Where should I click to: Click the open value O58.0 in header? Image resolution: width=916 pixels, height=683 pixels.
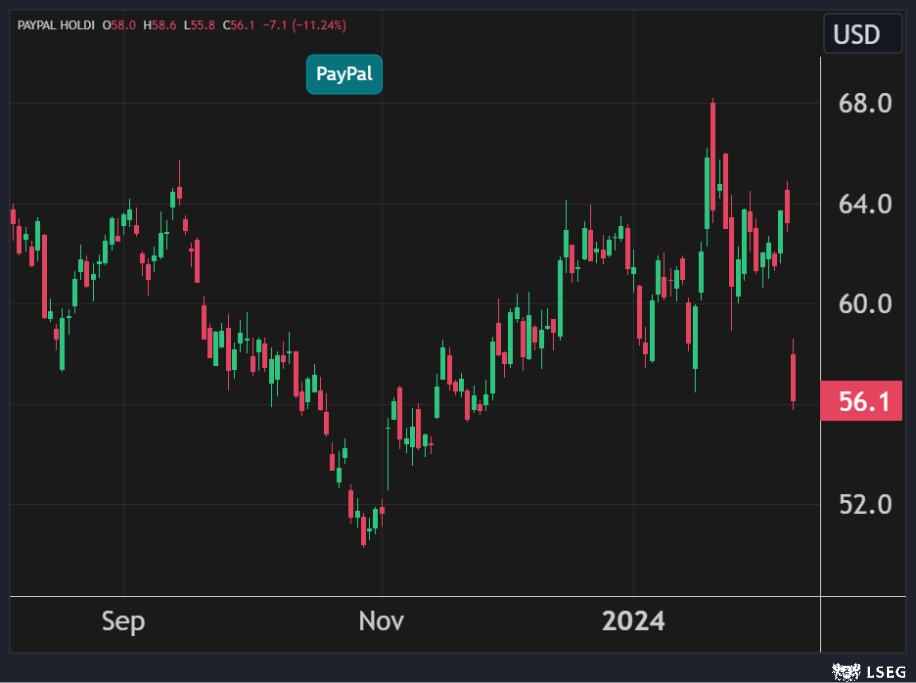pos(120,24)
